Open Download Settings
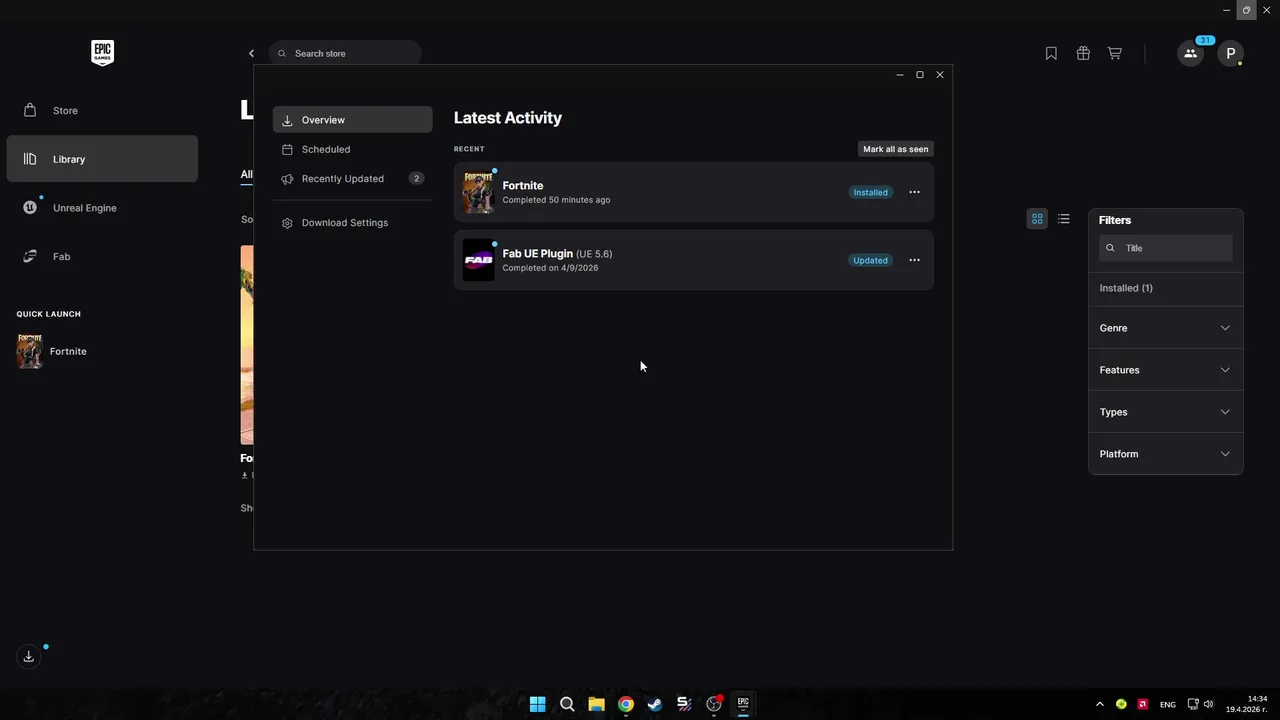Viewport: 1280px width, 720px height. click(x=352, y=222)
